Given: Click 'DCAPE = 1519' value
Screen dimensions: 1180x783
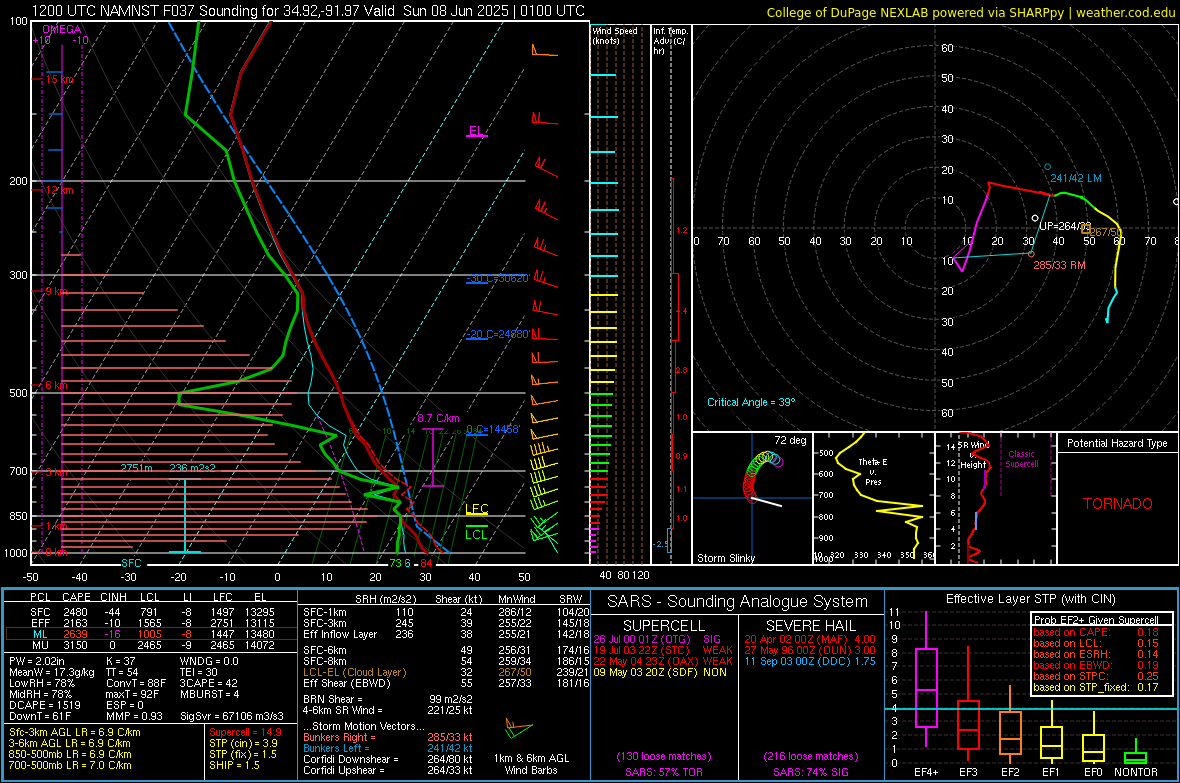Looking at the screenshot, I should pyautogui.click(x=44, y=705).
